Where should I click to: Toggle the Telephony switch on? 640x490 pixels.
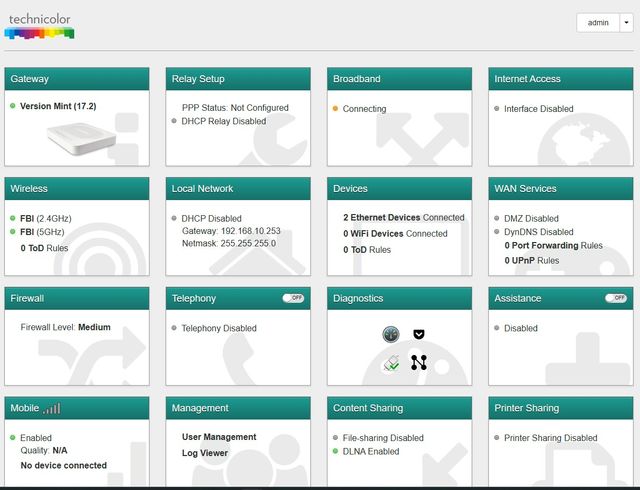tap(293, 298)
